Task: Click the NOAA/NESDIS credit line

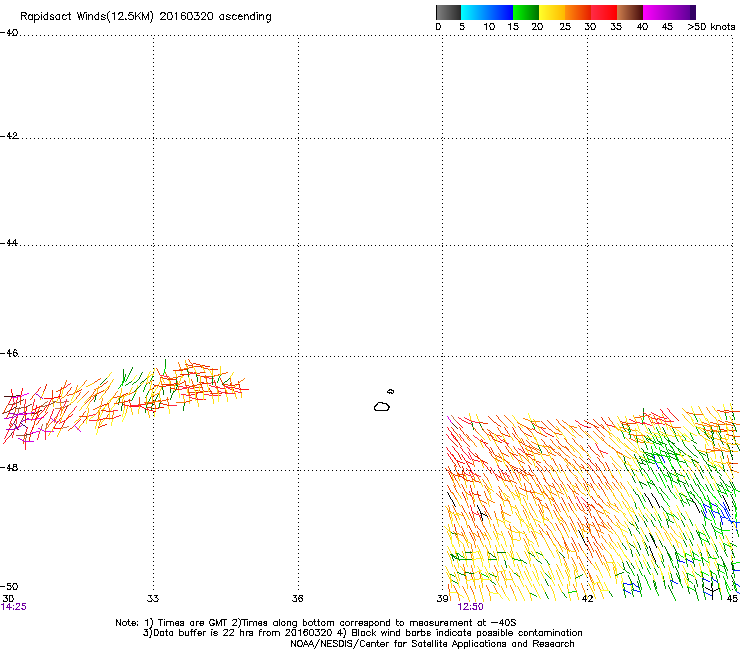Action: [432, 644]
